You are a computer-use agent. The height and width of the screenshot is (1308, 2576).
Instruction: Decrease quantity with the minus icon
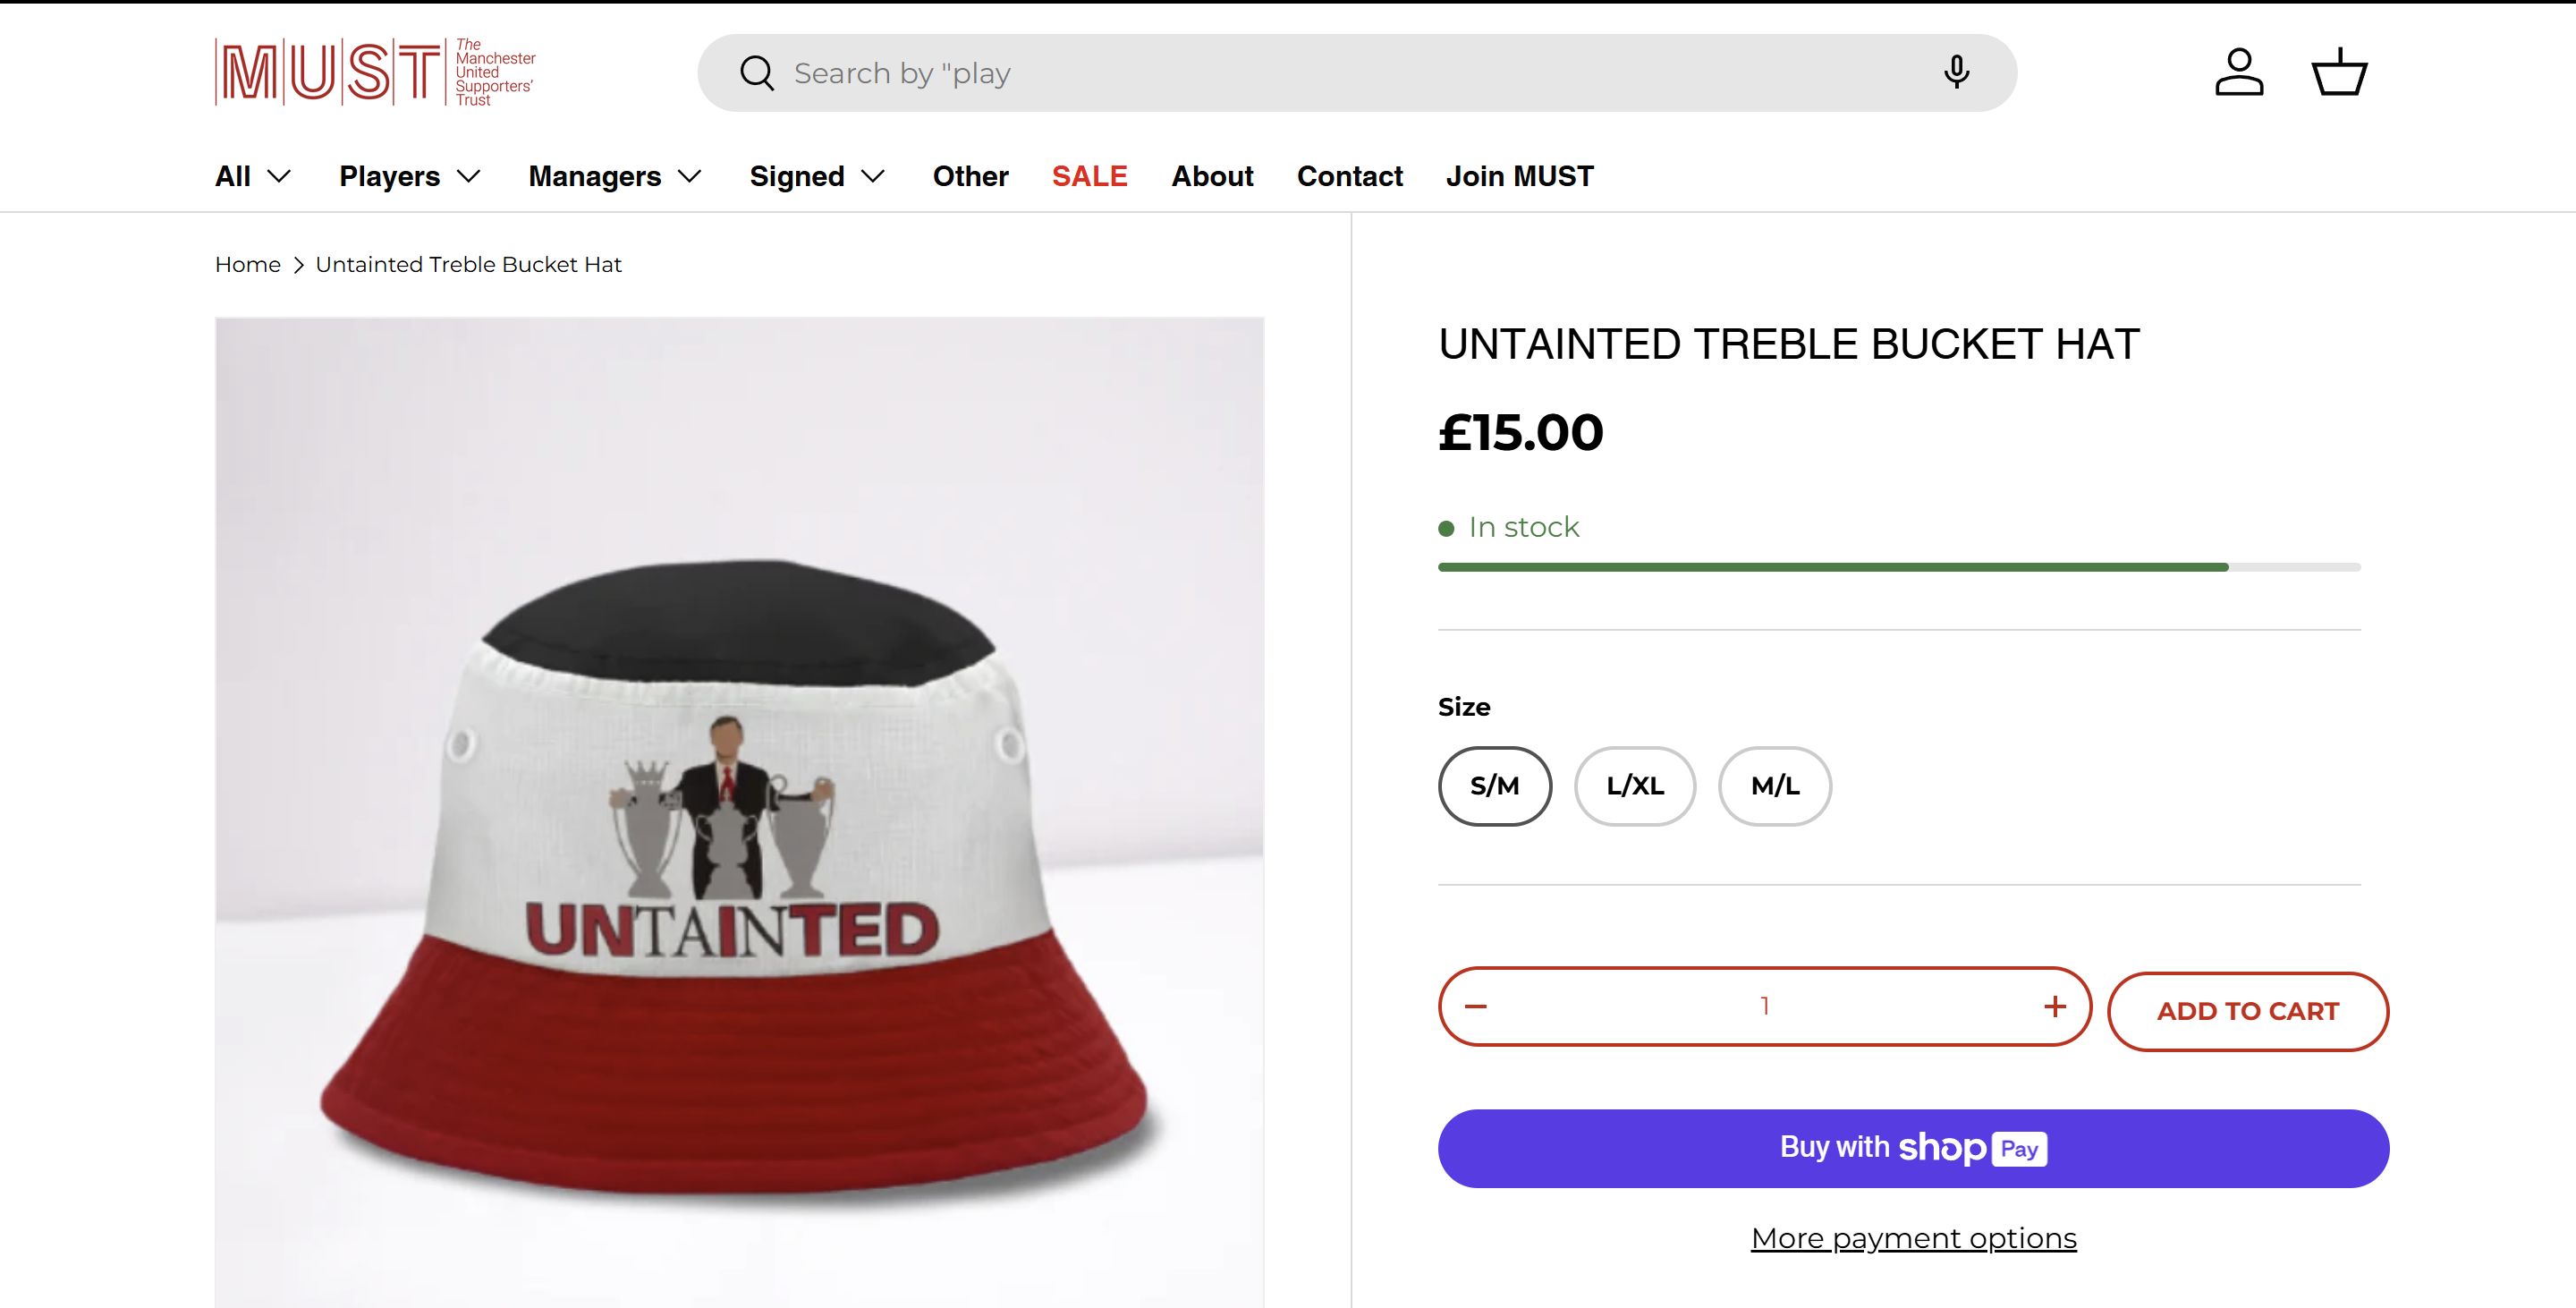[x=1476, y=1006]
